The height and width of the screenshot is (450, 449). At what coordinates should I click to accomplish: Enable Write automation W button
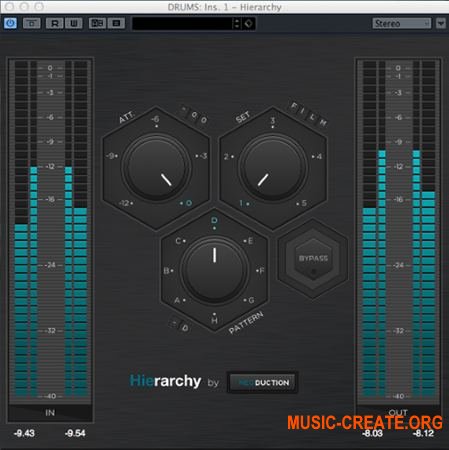tap(74, 23)
